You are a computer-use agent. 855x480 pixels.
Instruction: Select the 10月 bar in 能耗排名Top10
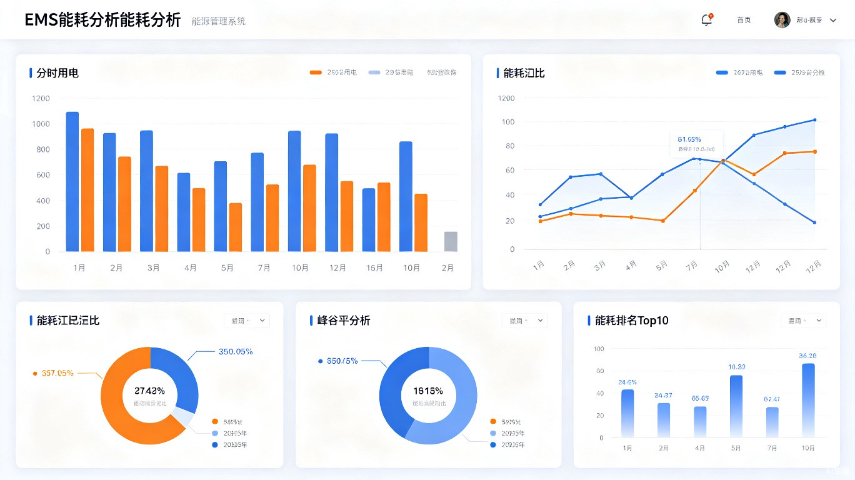808,400
